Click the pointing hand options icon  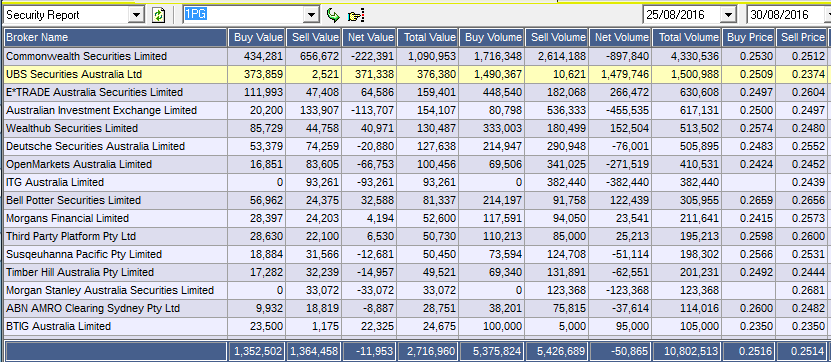tap(356, 15)
